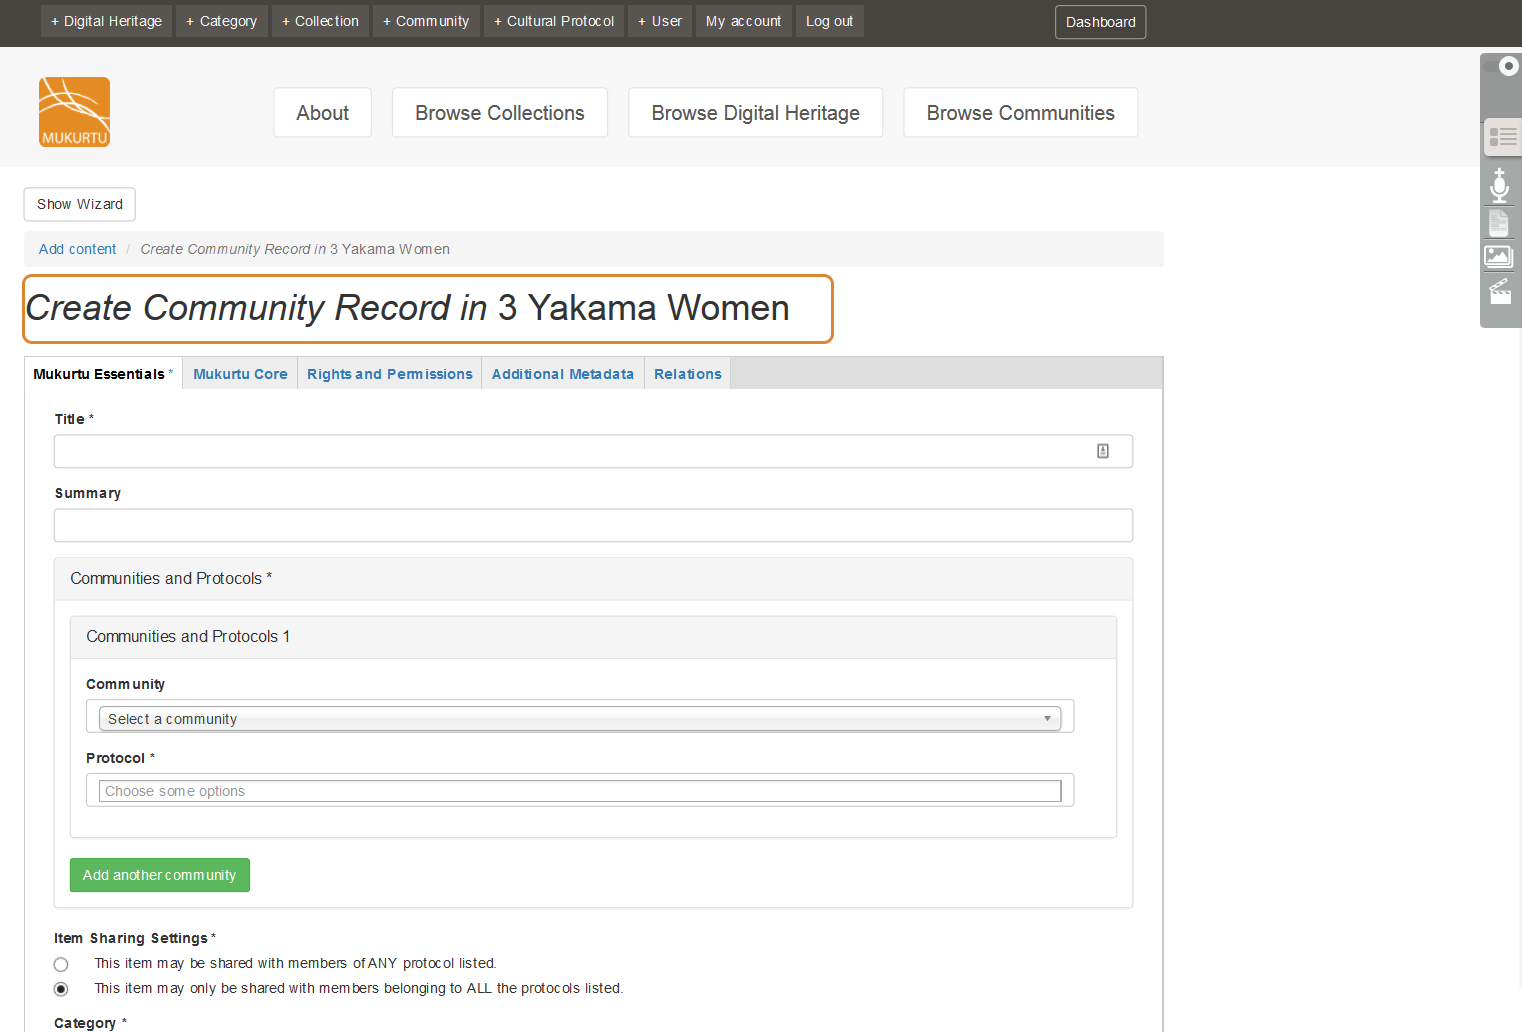Switch to Additional Metadata tab

coord(563,374)
